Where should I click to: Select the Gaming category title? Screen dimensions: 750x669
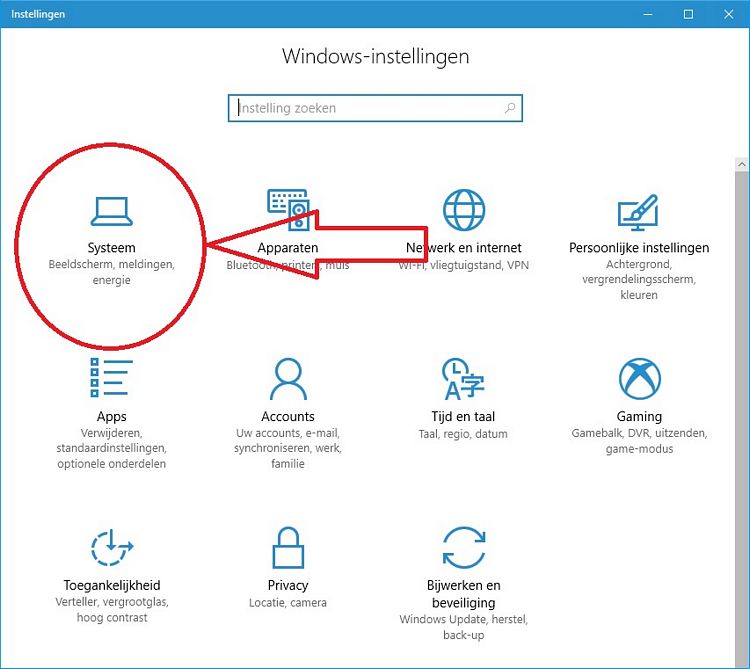click(639, 417)
